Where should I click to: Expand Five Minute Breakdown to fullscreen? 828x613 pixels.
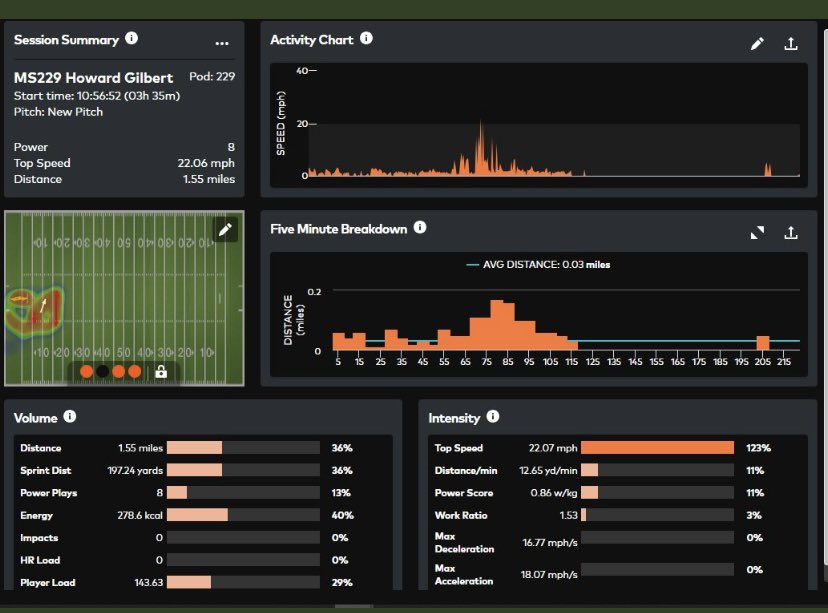(757, 232)
